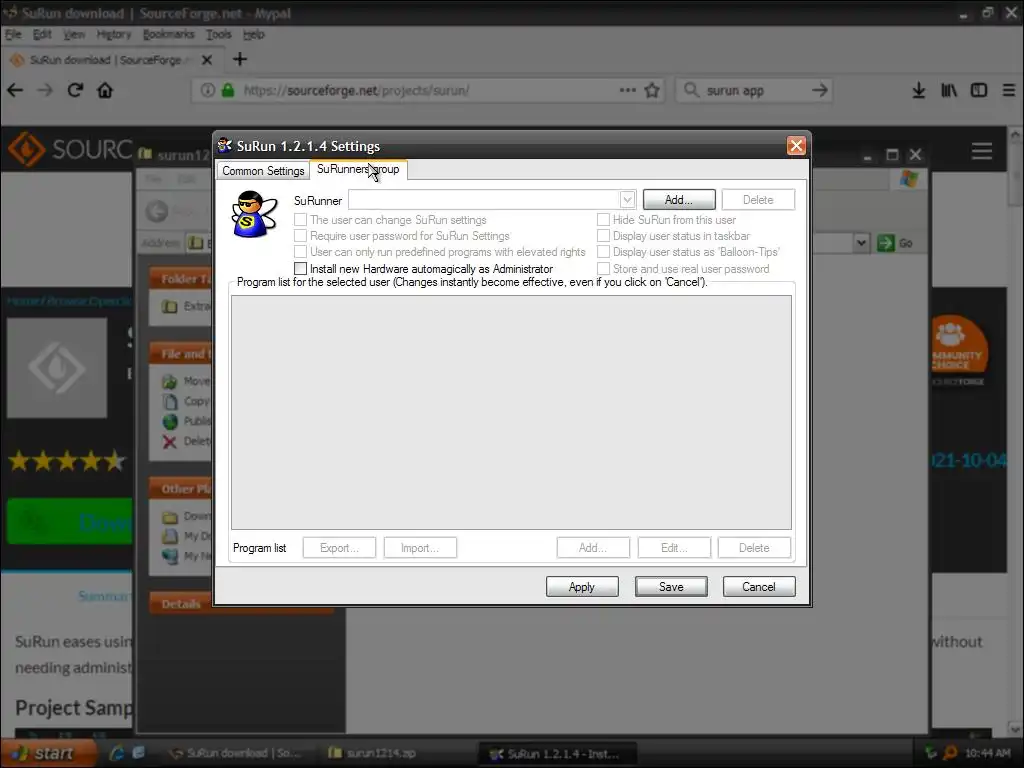The width and height of the screenshot is (1024, 768).
Task: Click the Export program list button
Action: (339, 548)
